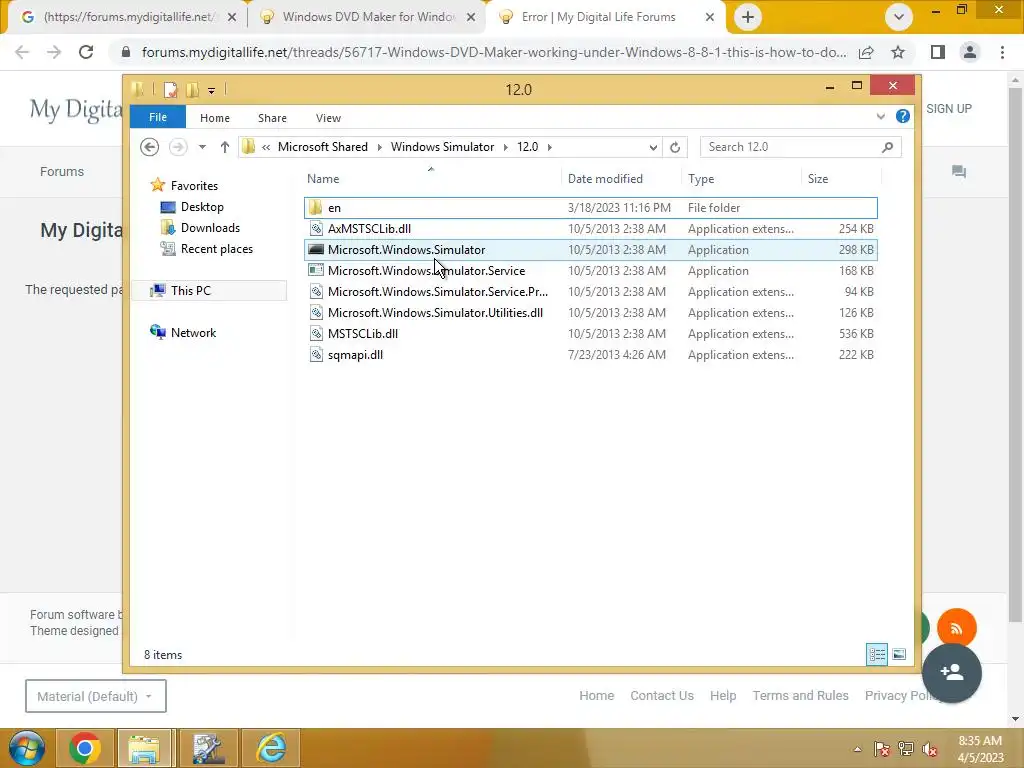Screen dimensions: 1024x768
Task: Open the Windows Start button
Action: [27, 748]
